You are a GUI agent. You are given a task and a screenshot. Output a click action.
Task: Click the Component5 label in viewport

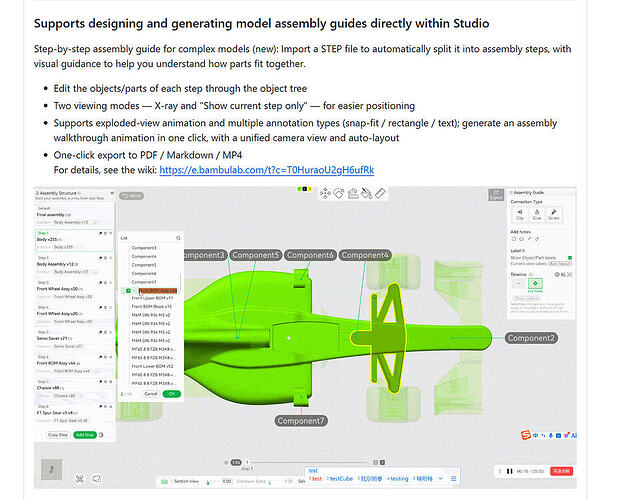(x=256, y=255)
